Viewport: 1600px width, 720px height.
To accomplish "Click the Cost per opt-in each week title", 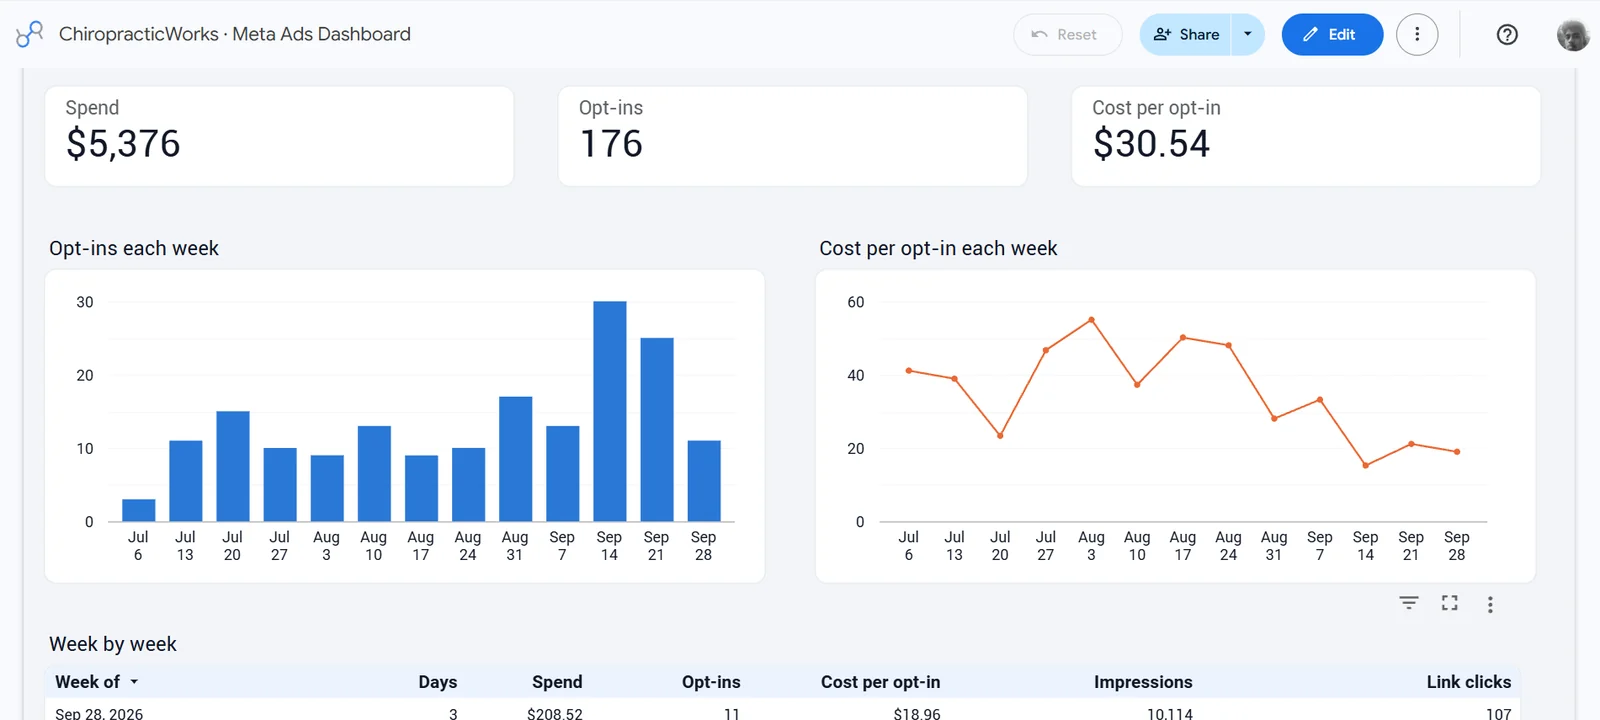I will (938, 248).
